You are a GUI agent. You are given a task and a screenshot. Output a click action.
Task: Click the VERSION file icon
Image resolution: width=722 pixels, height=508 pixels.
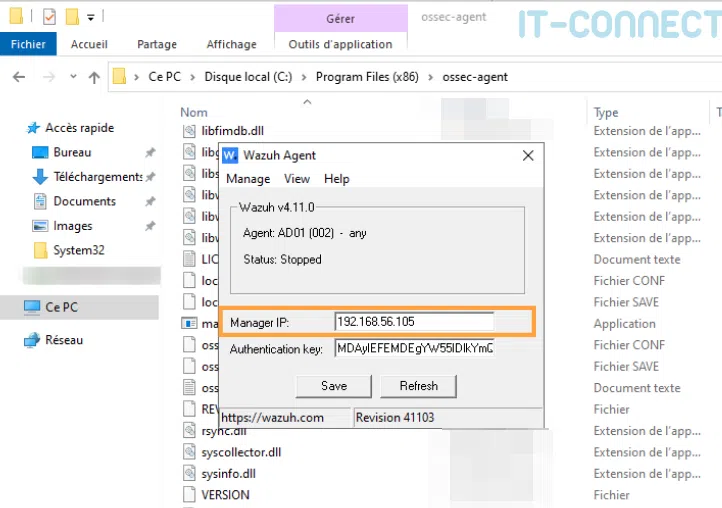coord(189,494)
